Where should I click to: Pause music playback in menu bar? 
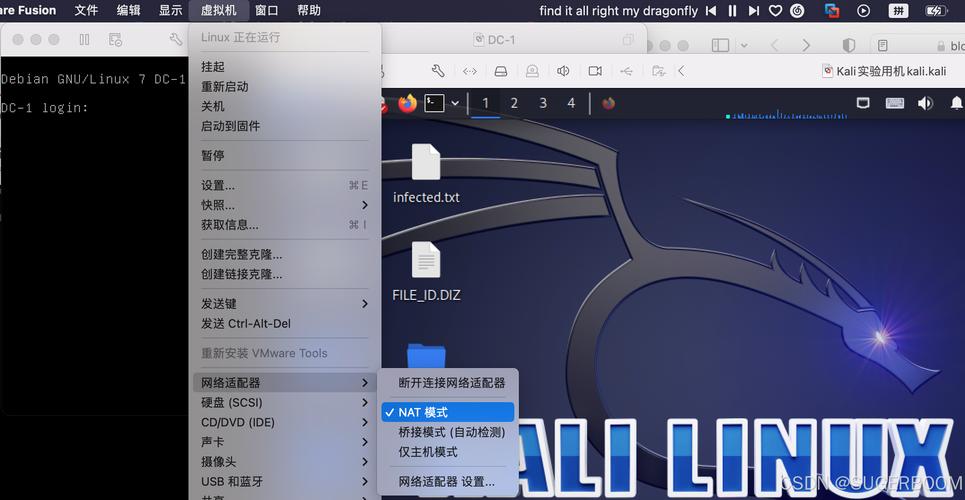732,10
